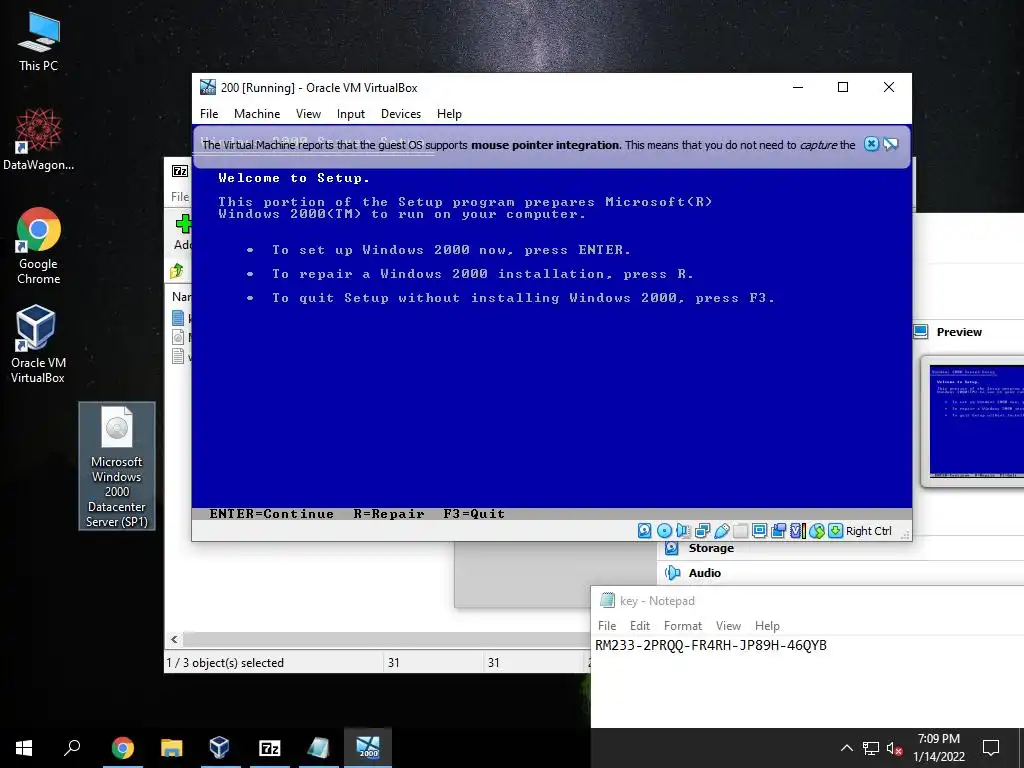Click the product key text in Notepad
This screenshot has height=768, width=1024.
pos(711,645)
